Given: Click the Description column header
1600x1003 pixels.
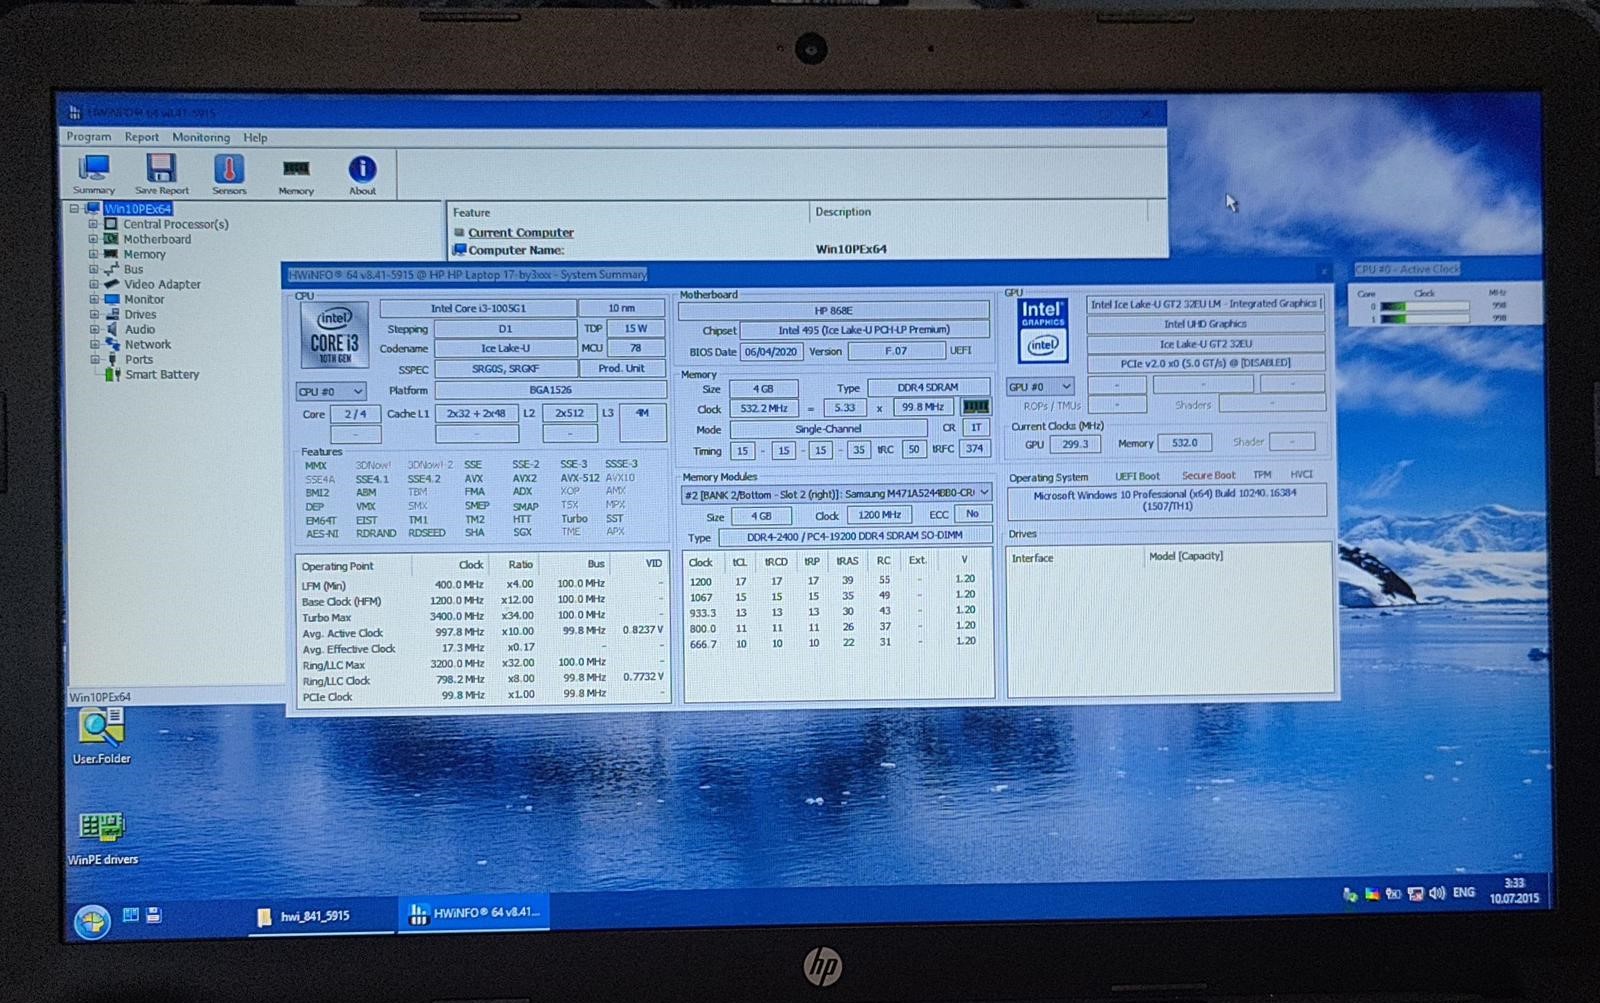Looking at the screenshot, I should pos(979,212).
